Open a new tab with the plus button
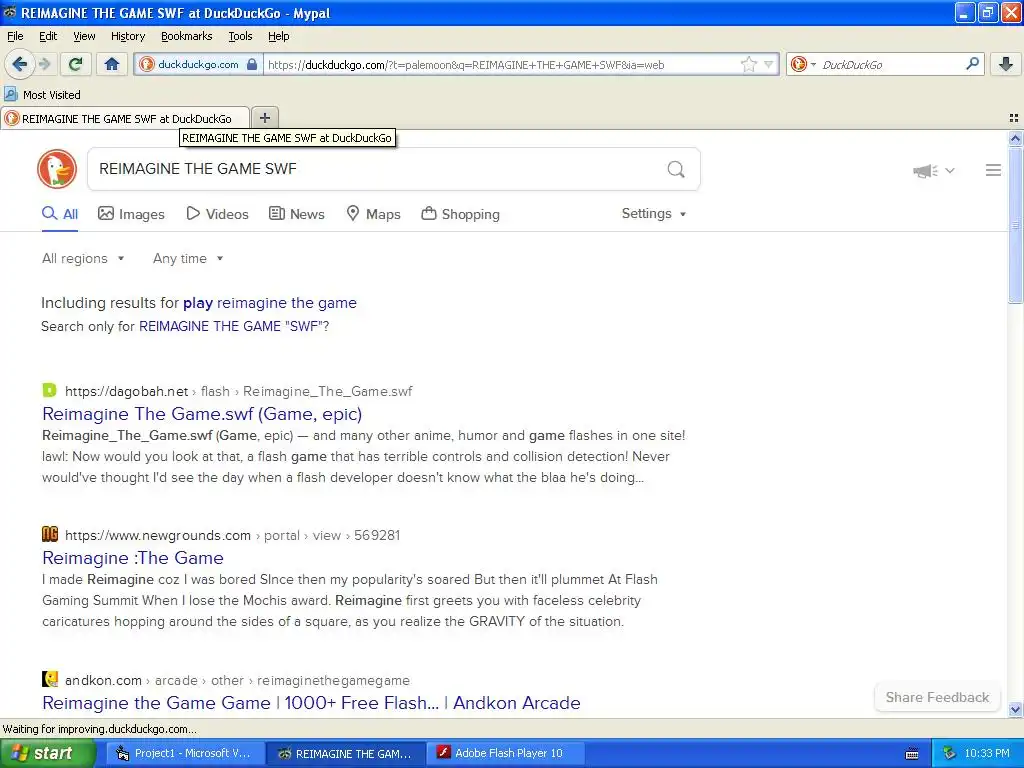Image resolution: width=1024 pixels, height=768 pixels. (x=264, y=118)
